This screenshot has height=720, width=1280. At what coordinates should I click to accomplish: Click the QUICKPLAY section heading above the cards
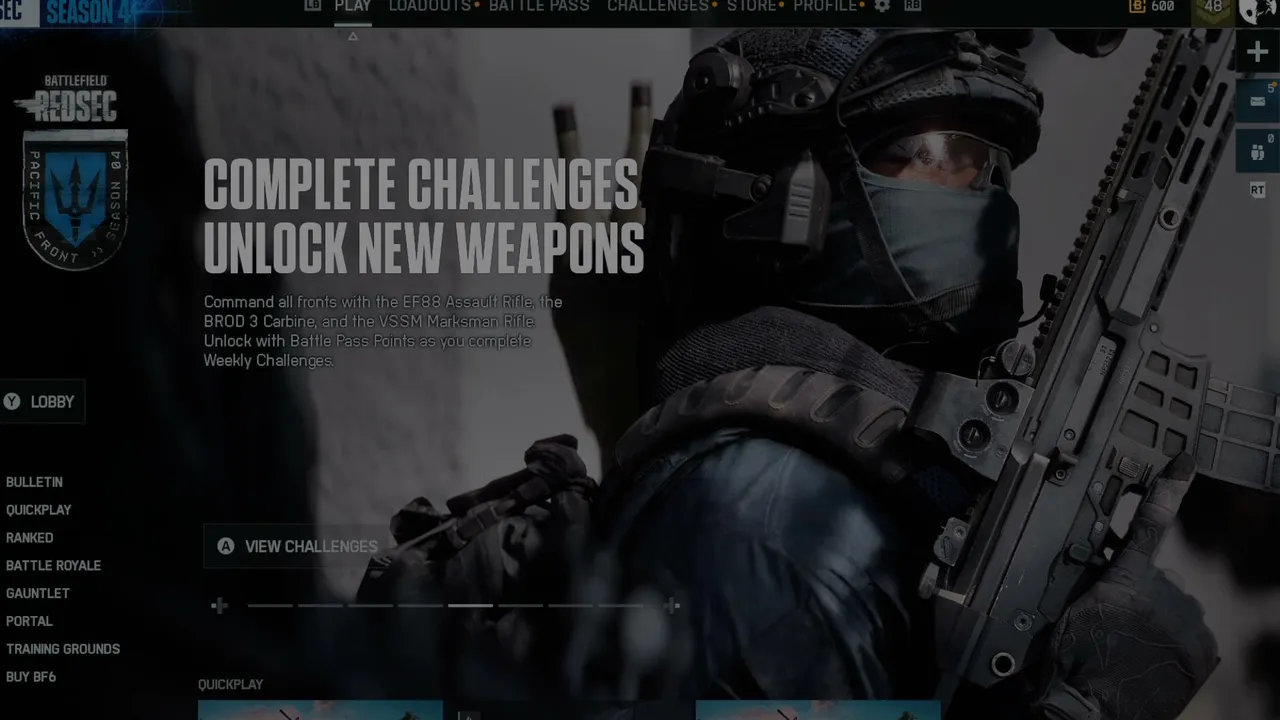[x=230, y=685]
